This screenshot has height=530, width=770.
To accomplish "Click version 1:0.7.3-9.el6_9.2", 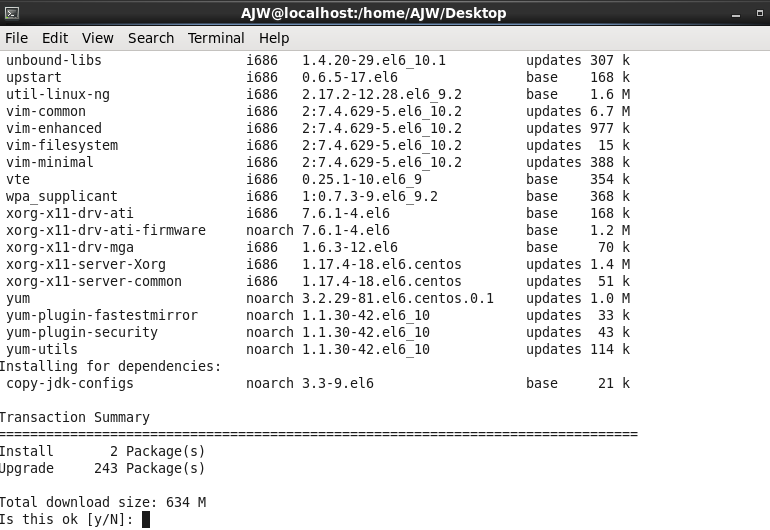I will pos(370,196).
